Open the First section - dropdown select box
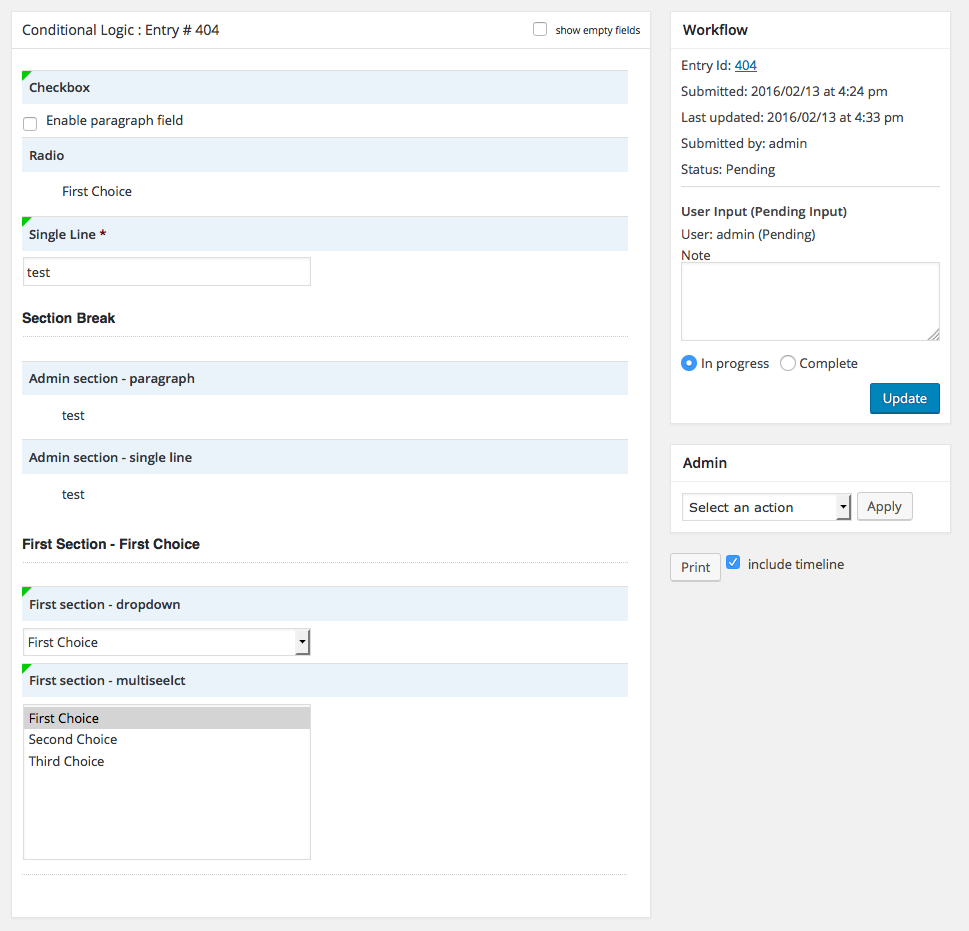Screen dimensions: 969x931 tap(166, 640)
